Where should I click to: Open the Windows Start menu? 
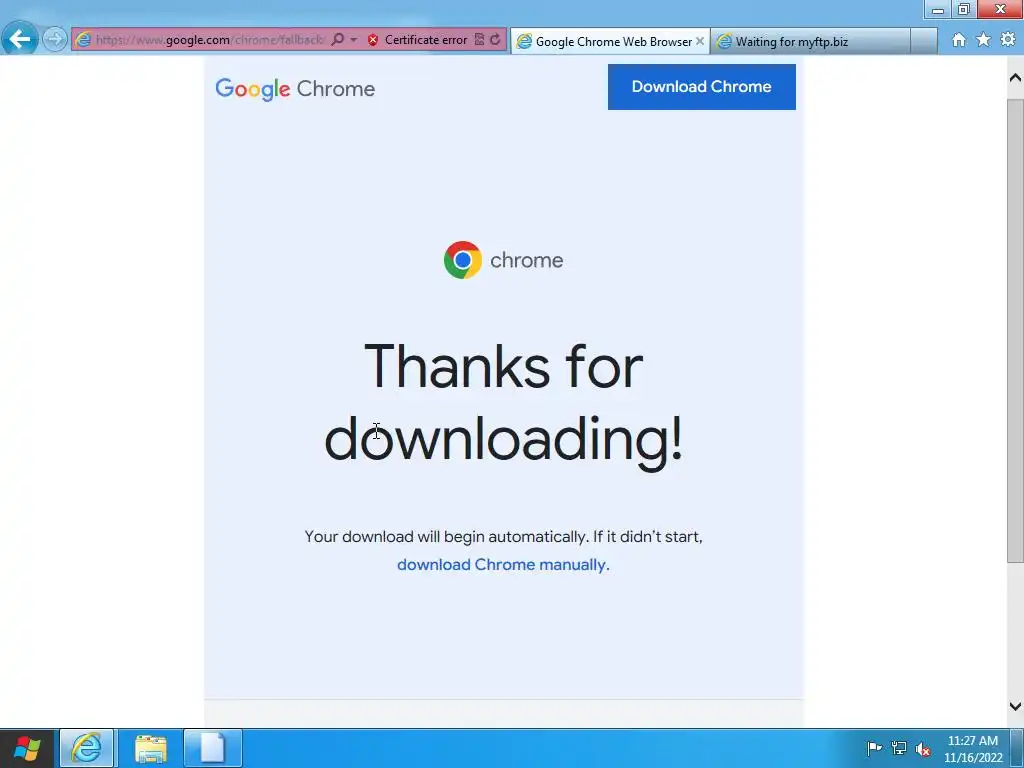click(27, 748)
